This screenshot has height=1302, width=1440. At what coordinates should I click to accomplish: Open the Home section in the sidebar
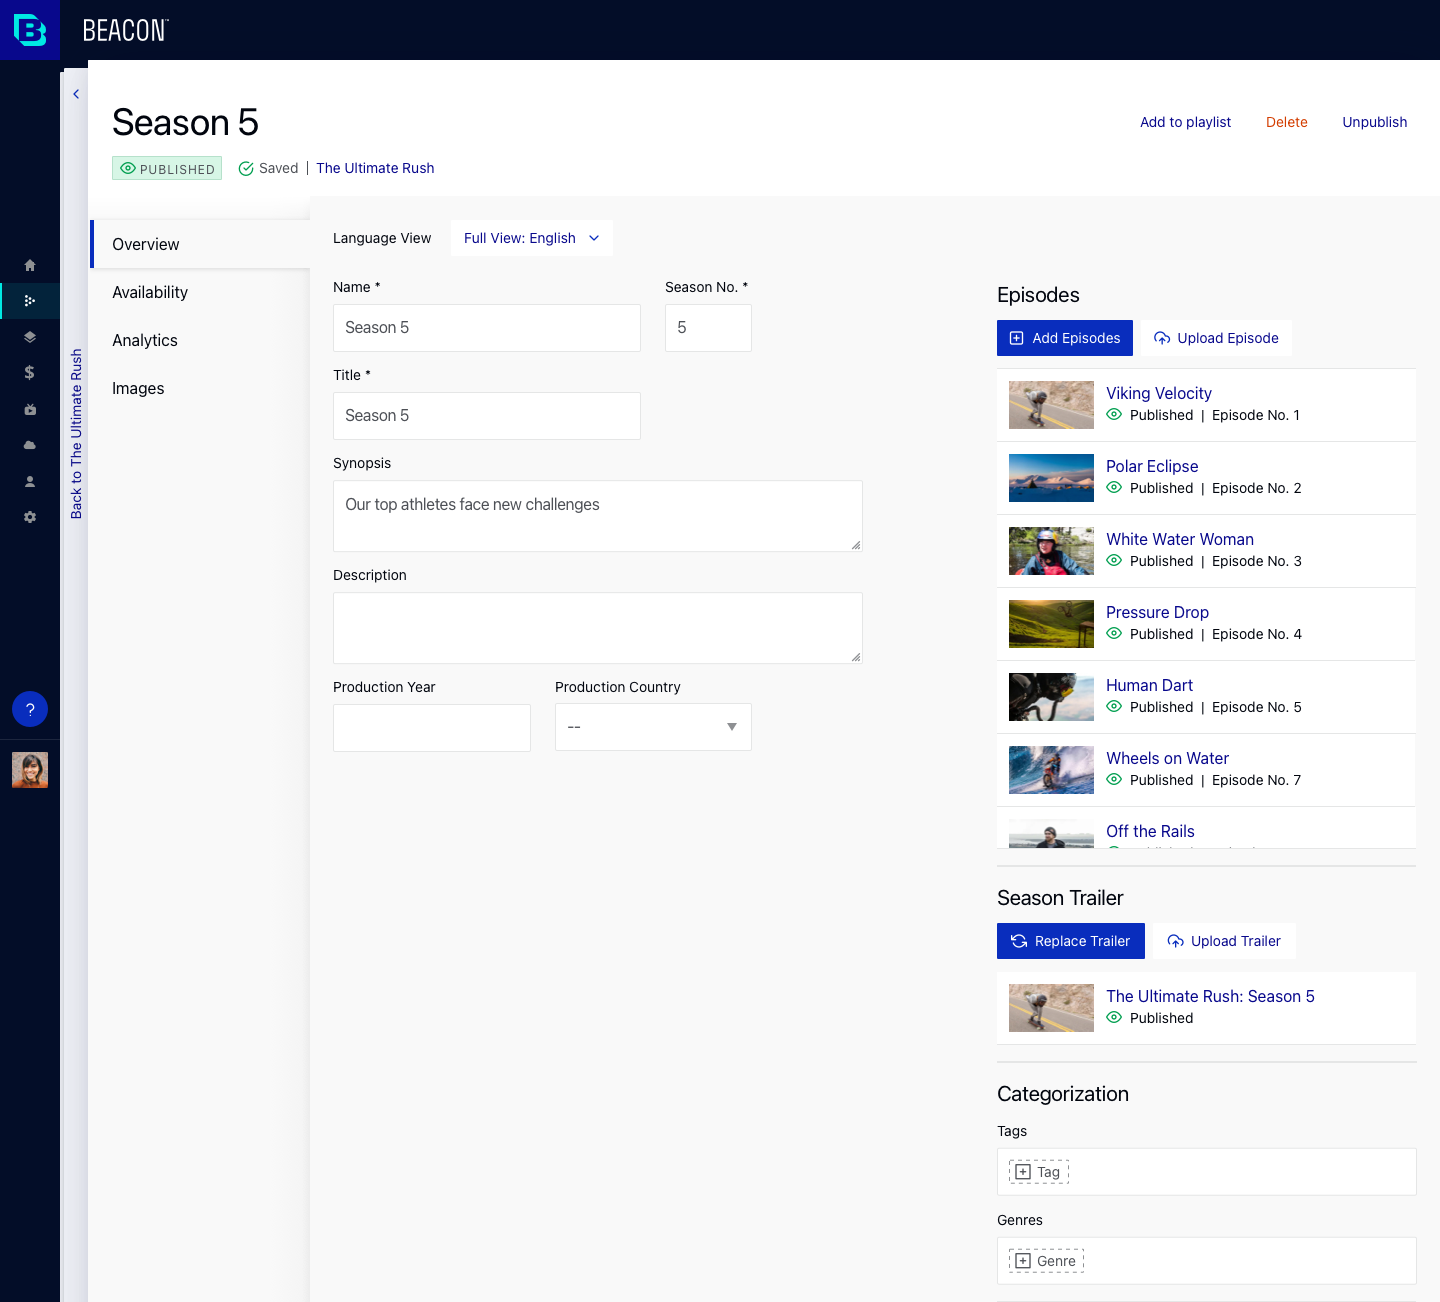(30, 265)
